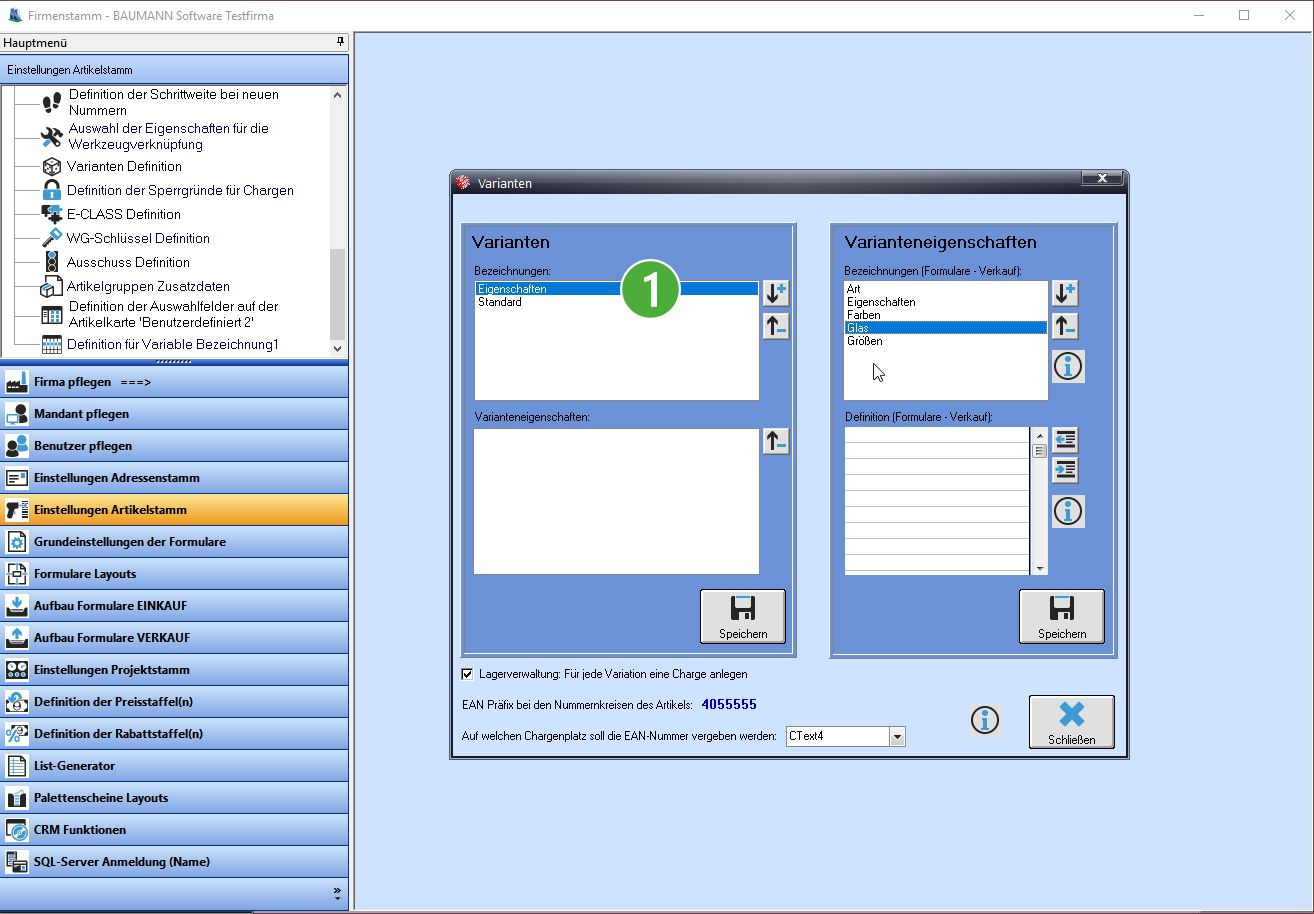
Task: Click the Schließen button
Action: (x=1072, y=722)
